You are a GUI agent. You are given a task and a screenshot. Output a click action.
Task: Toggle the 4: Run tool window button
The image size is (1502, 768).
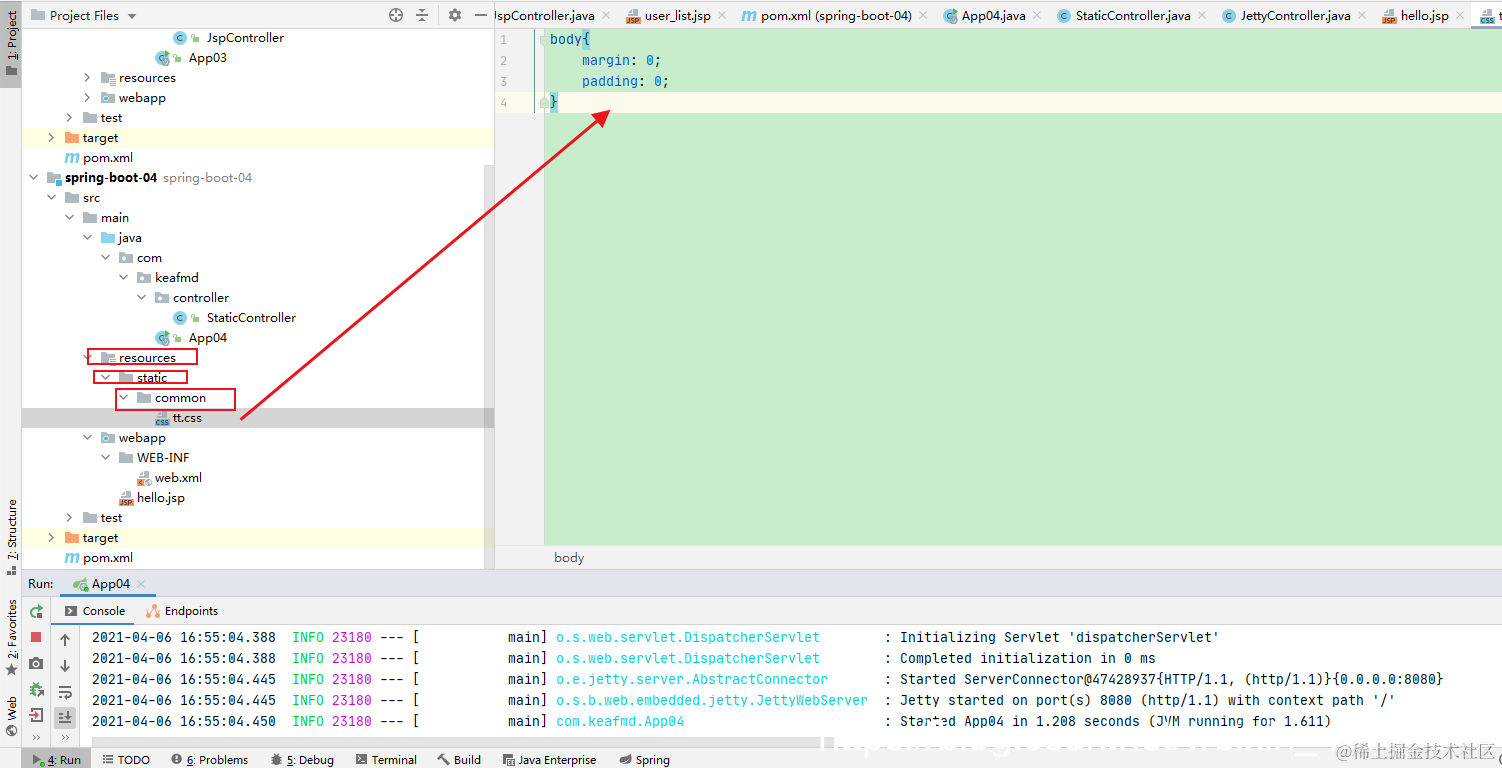click(x=57, y=760)
